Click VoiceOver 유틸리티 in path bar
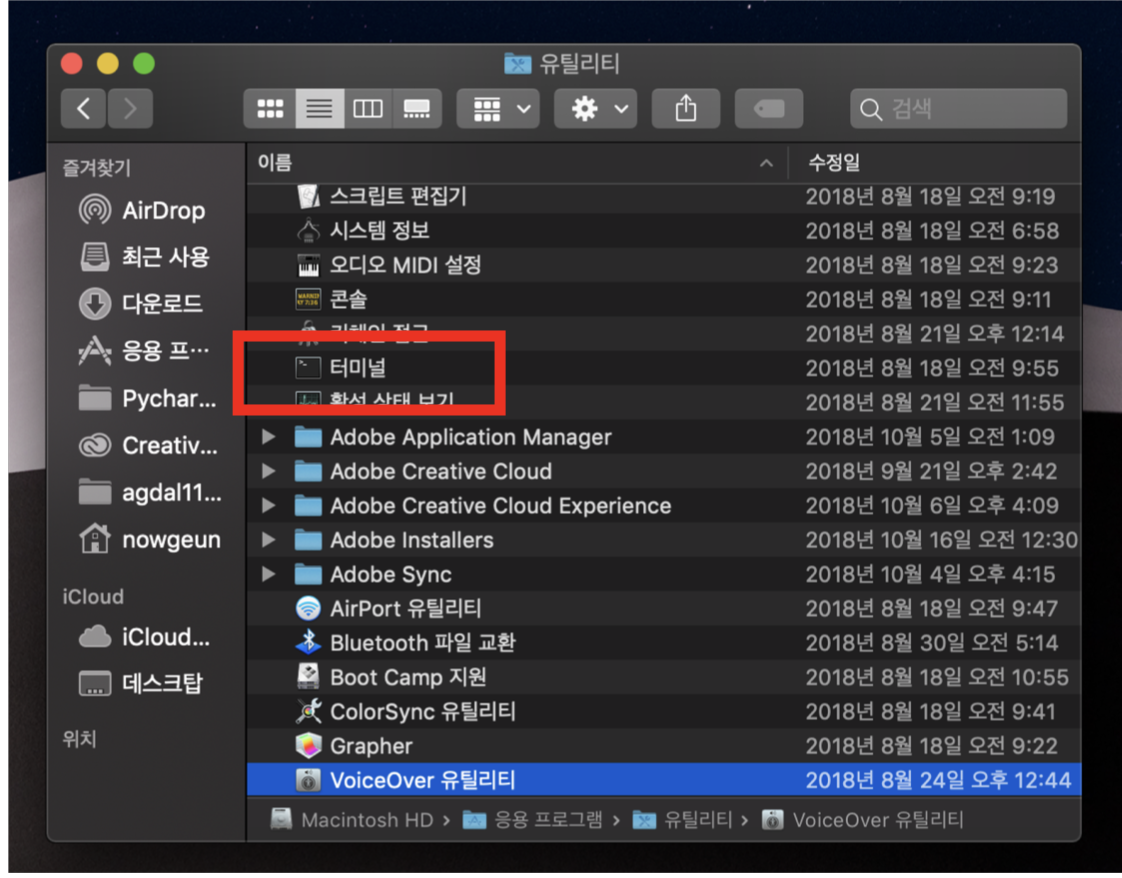The image size is (1122, 878). coord(863,820)
